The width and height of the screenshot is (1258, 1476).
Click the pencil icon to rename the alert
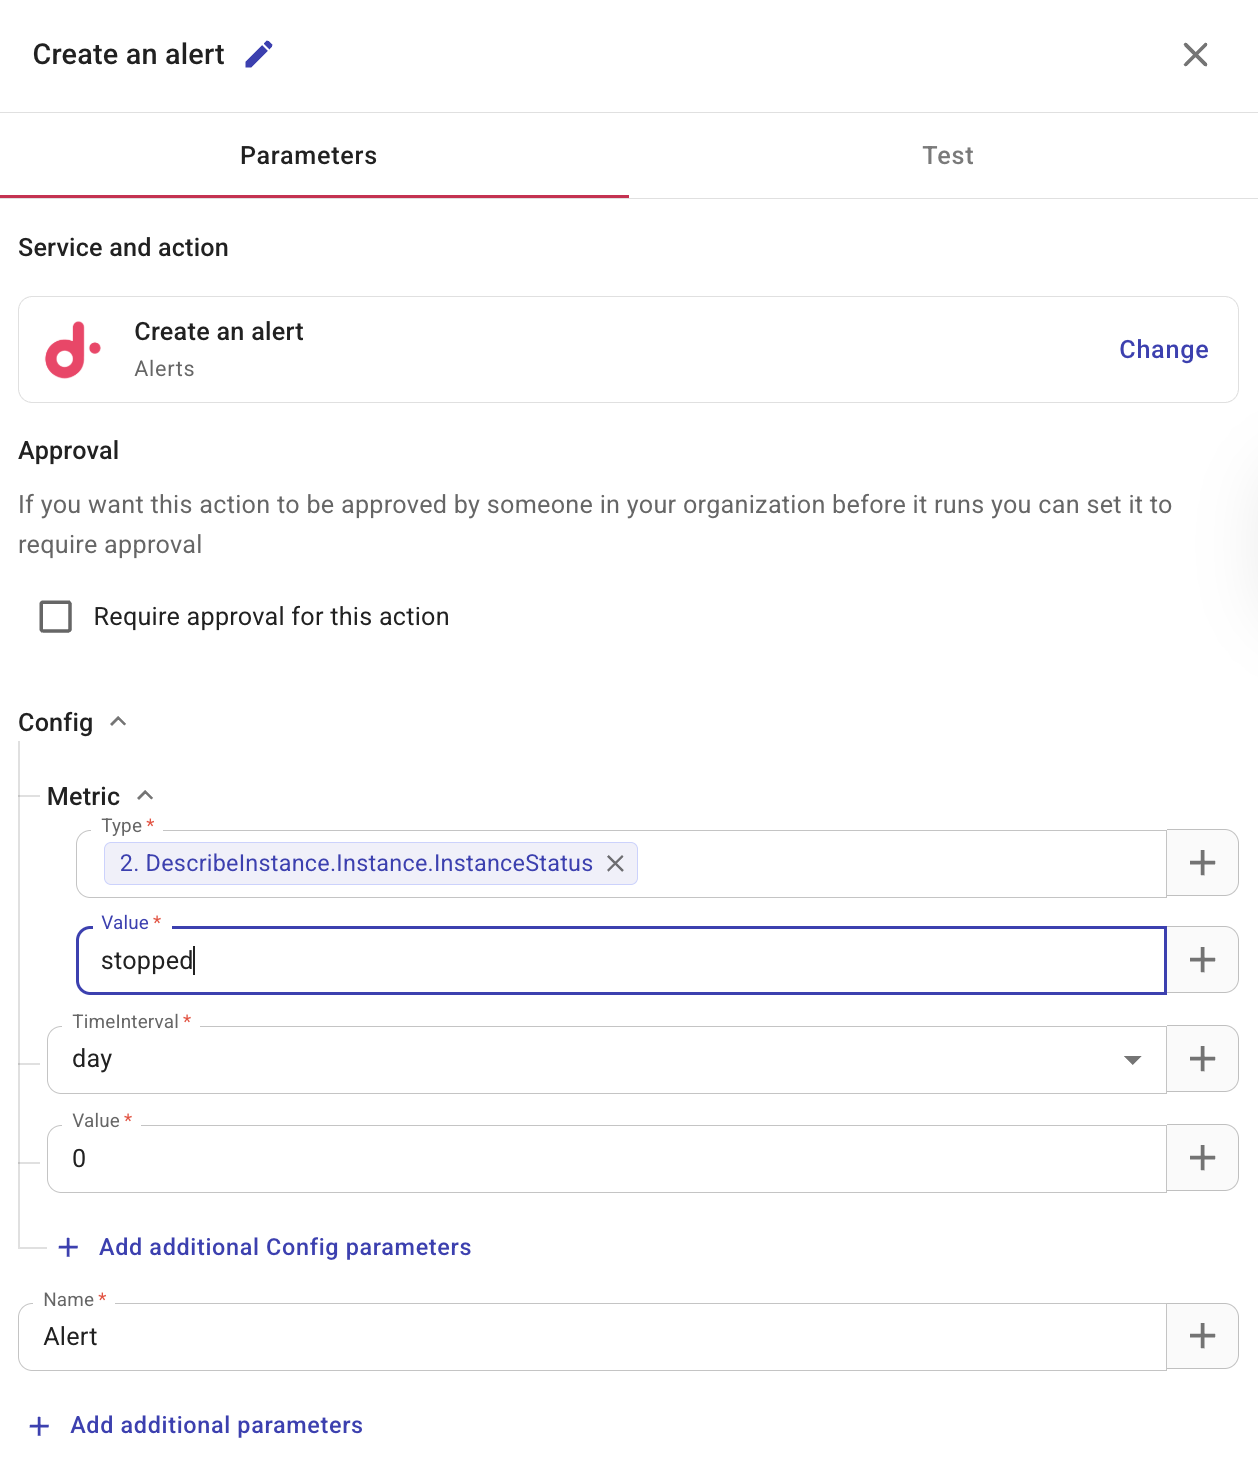click(259, 54)
